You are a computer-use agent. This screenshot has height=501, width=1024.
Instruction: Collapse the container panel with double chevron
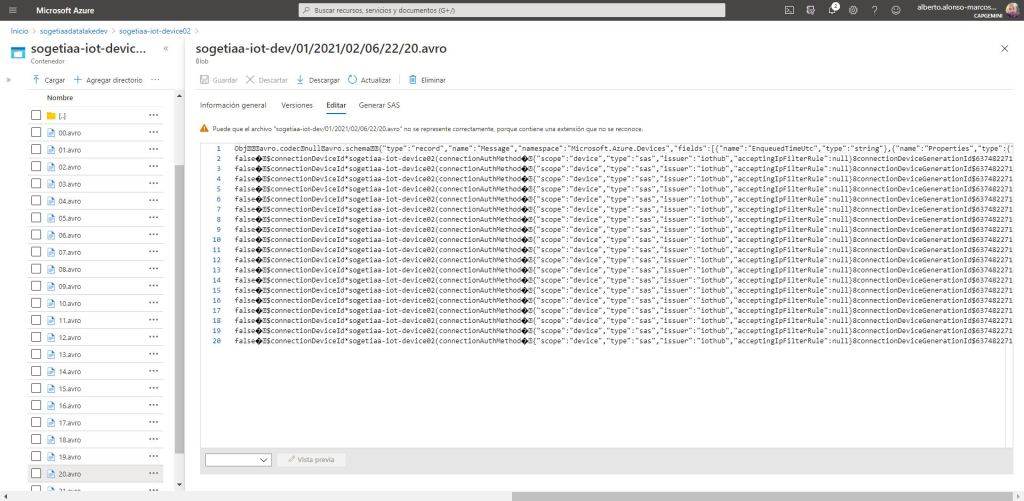(165, 48)
